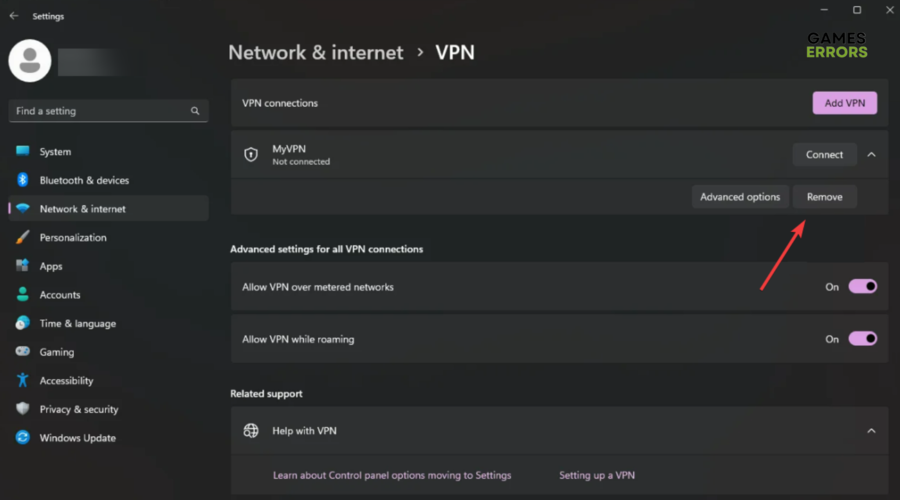This screenshot has width=900, height=500.
Task: Click the Windows Update icon
Action: click(x=22, y=438)
